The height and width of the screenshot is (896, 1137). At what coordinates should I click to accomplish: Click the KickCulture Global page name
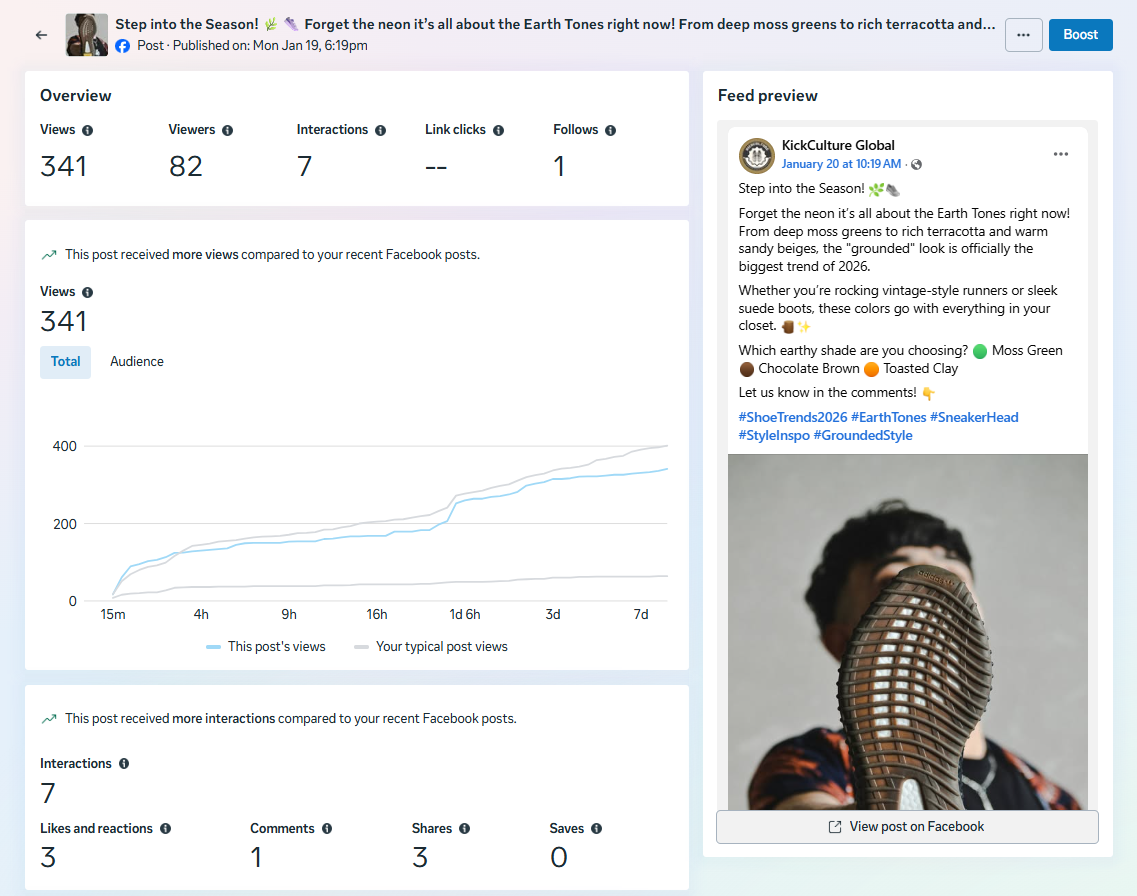[838, 145]
